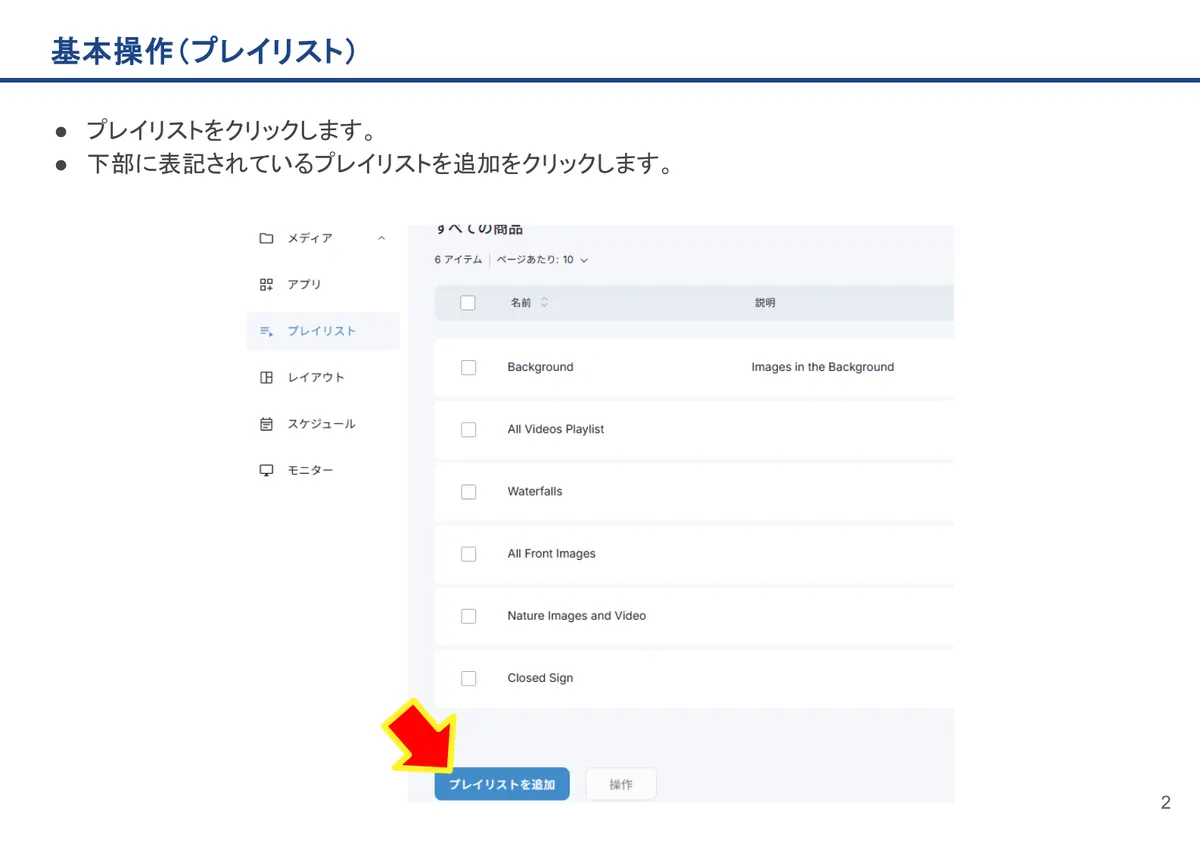Check the All Front Images checkbox
Viewport: 1200px width, 849px height.
click(468, 554)
